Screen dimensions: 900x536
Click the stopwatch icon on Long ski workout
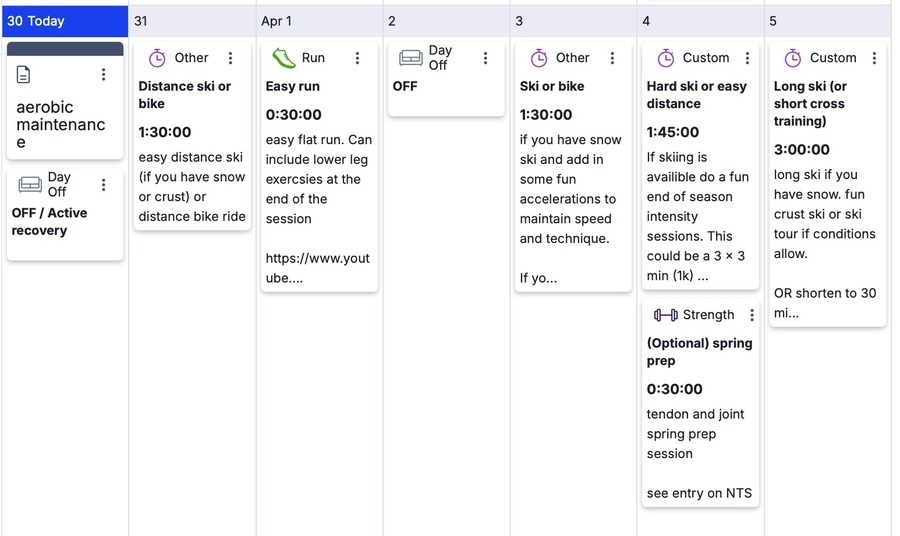pyautogui.click(x=792, y=58)
